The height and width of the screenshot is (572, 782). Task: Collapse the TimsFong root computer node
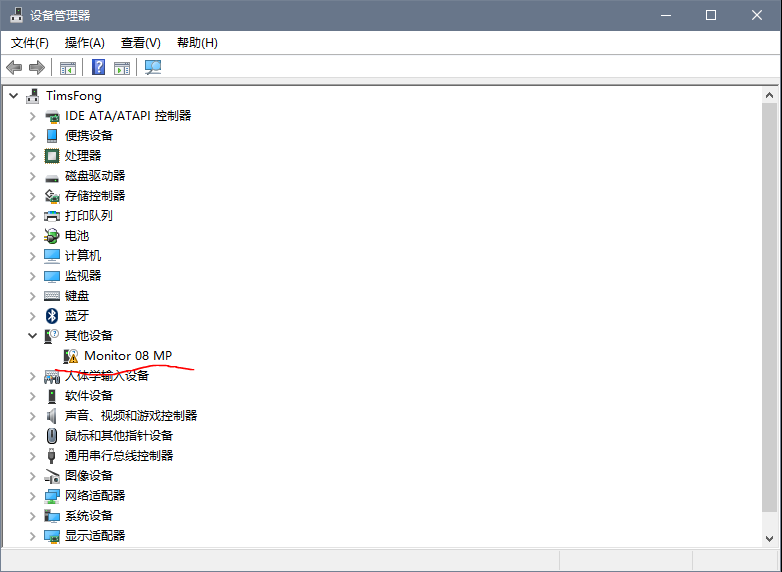(x=14, y=95)
